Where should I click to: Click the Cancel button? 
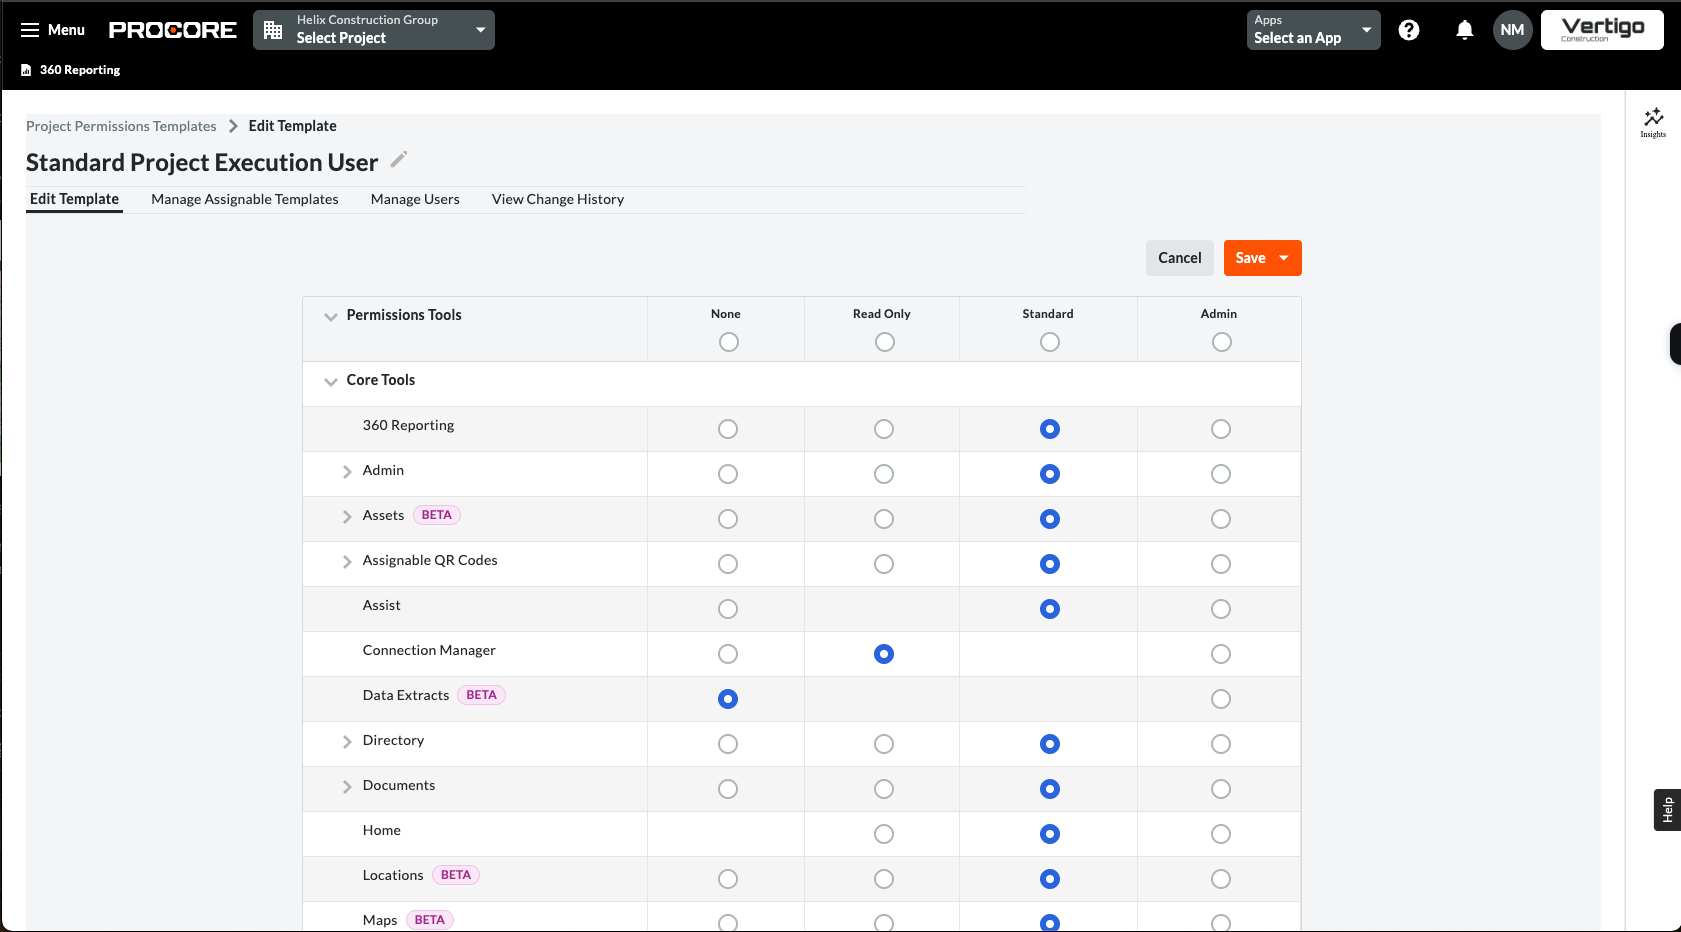click(1180, 258)
